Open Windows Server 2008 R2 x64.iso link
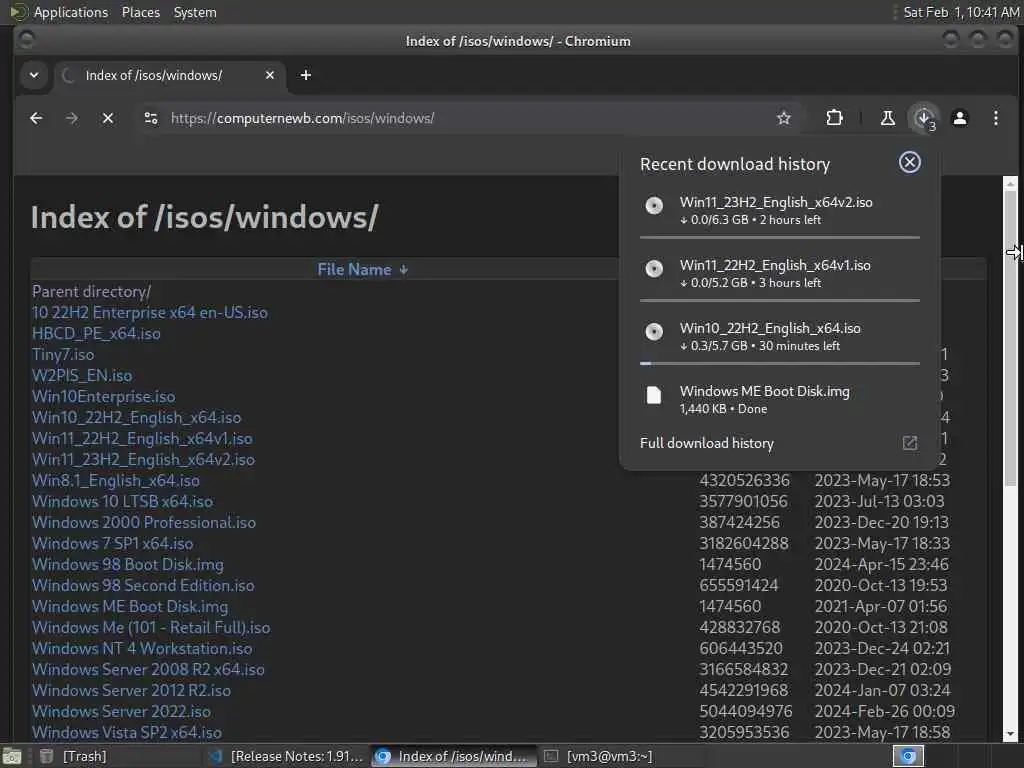 [148, 669]
